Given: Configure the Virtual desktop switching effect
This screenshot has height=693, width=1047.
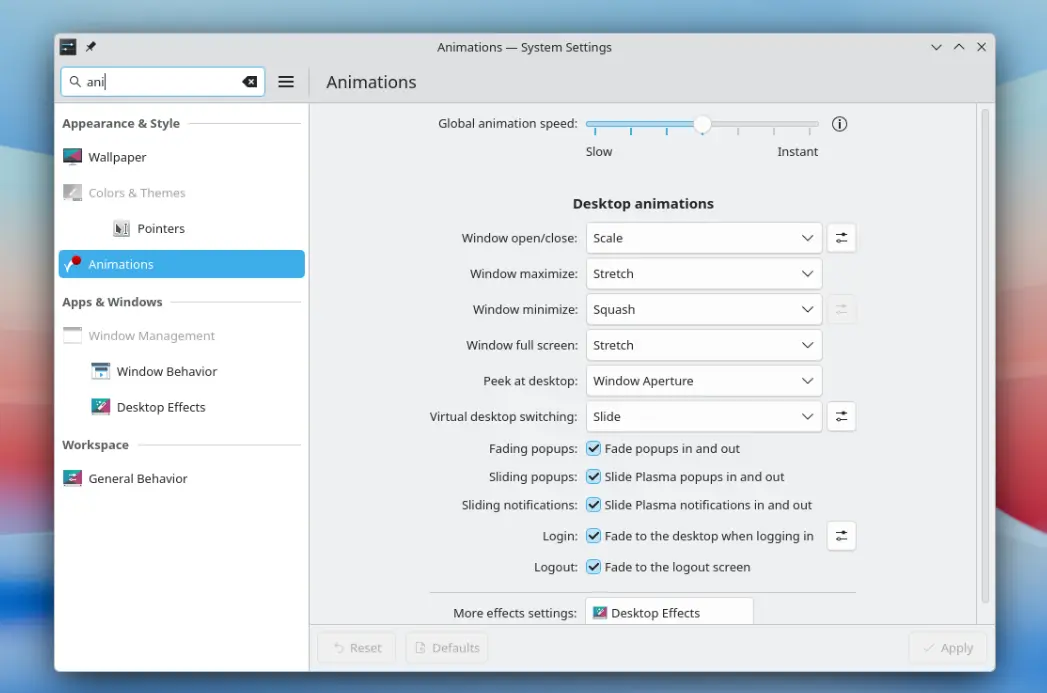Looking at the screenshot, I should pyautogui.click(x=841, y=417).
